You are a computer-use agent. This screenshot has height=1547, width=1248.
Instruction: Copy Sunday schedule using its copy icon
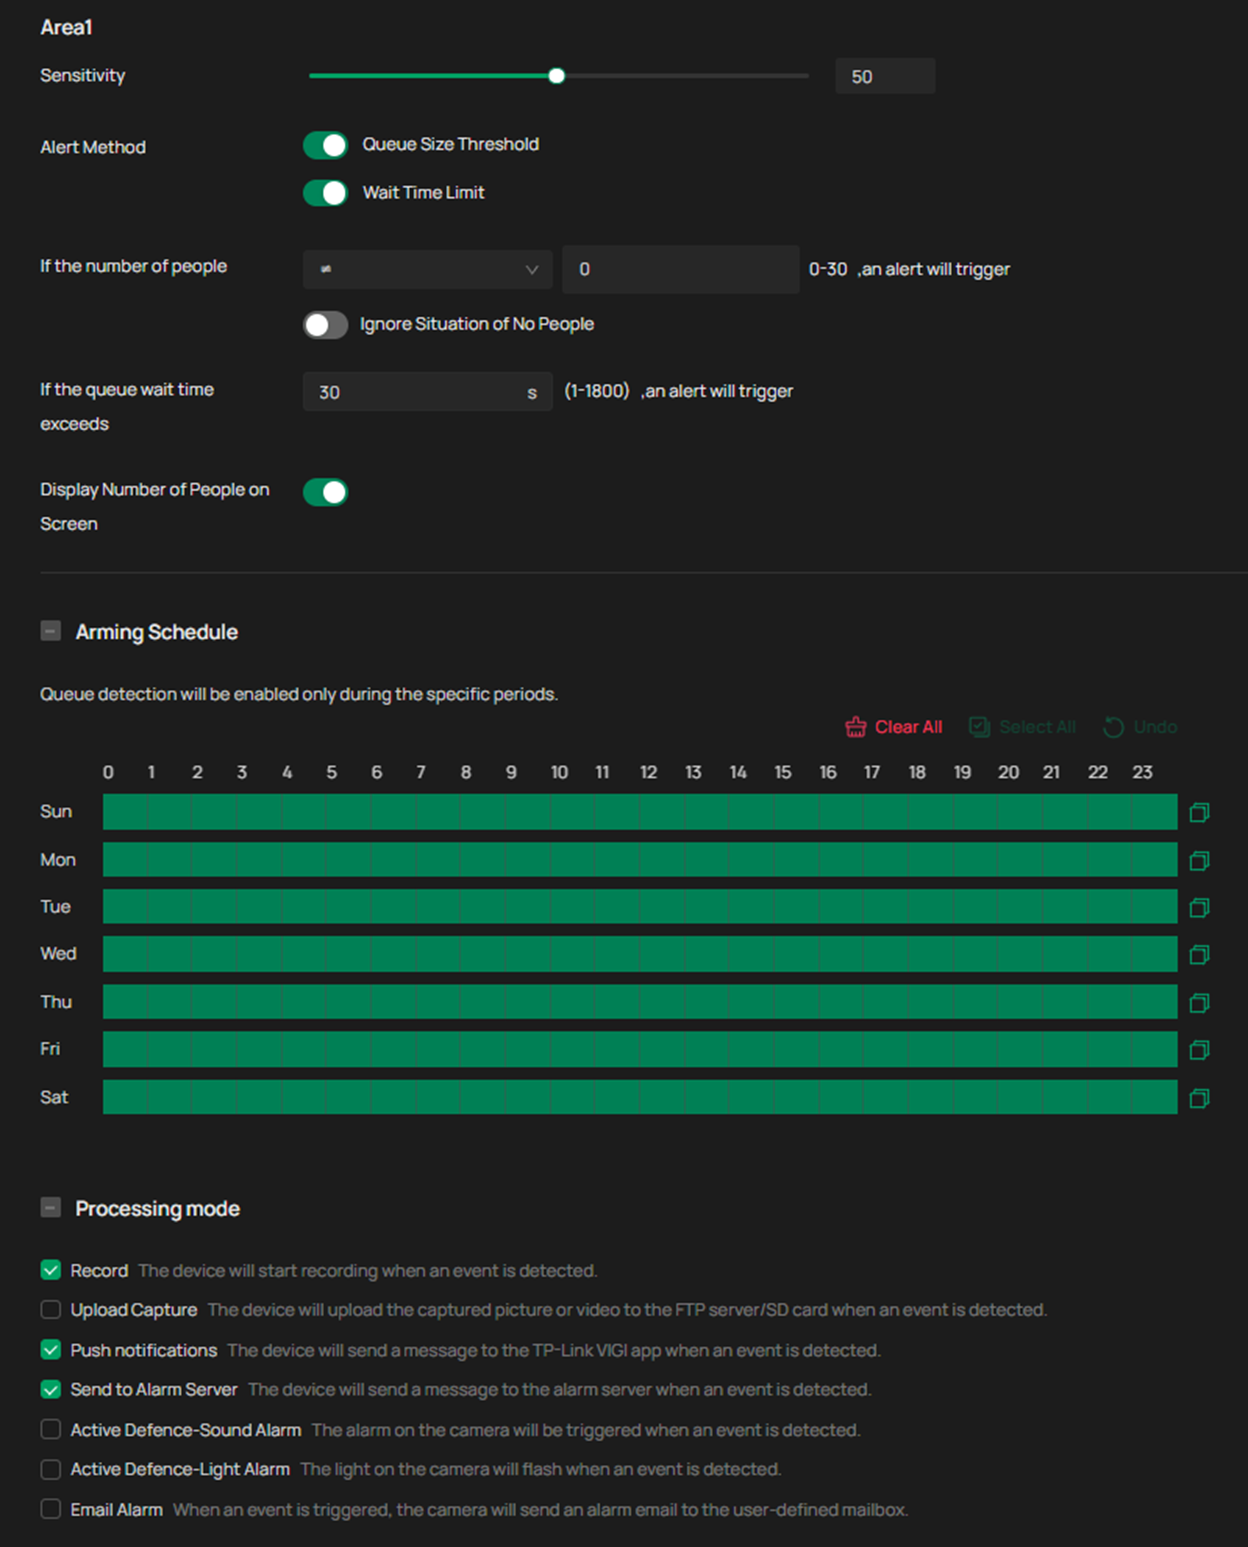click(1199, 813)
